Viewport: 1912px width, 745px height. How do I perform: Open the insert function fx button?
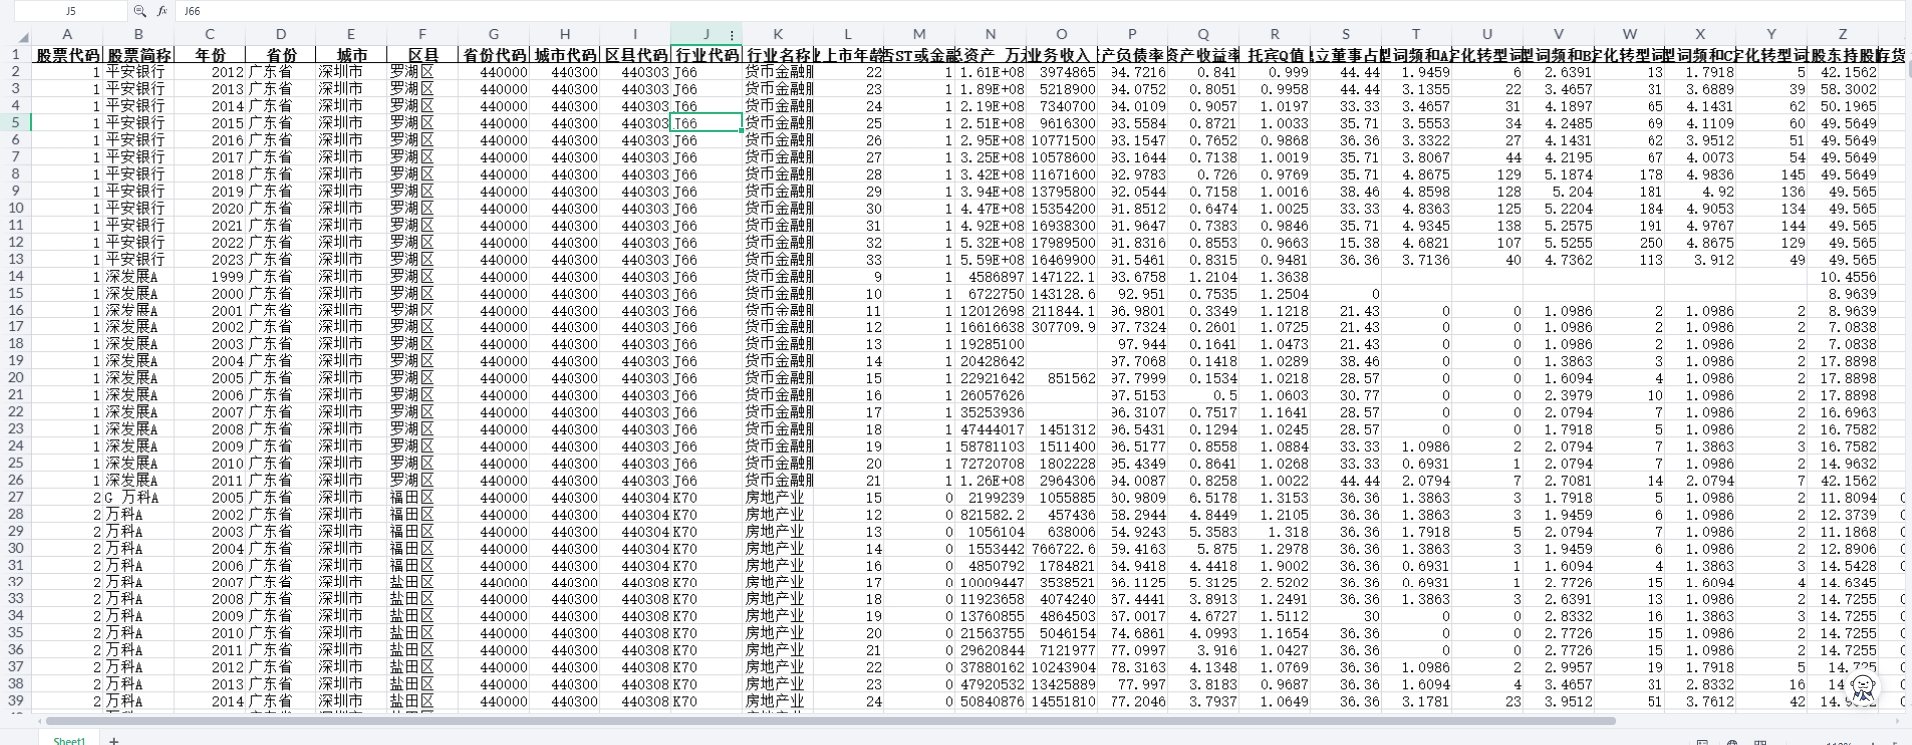(x=162, y=11)
